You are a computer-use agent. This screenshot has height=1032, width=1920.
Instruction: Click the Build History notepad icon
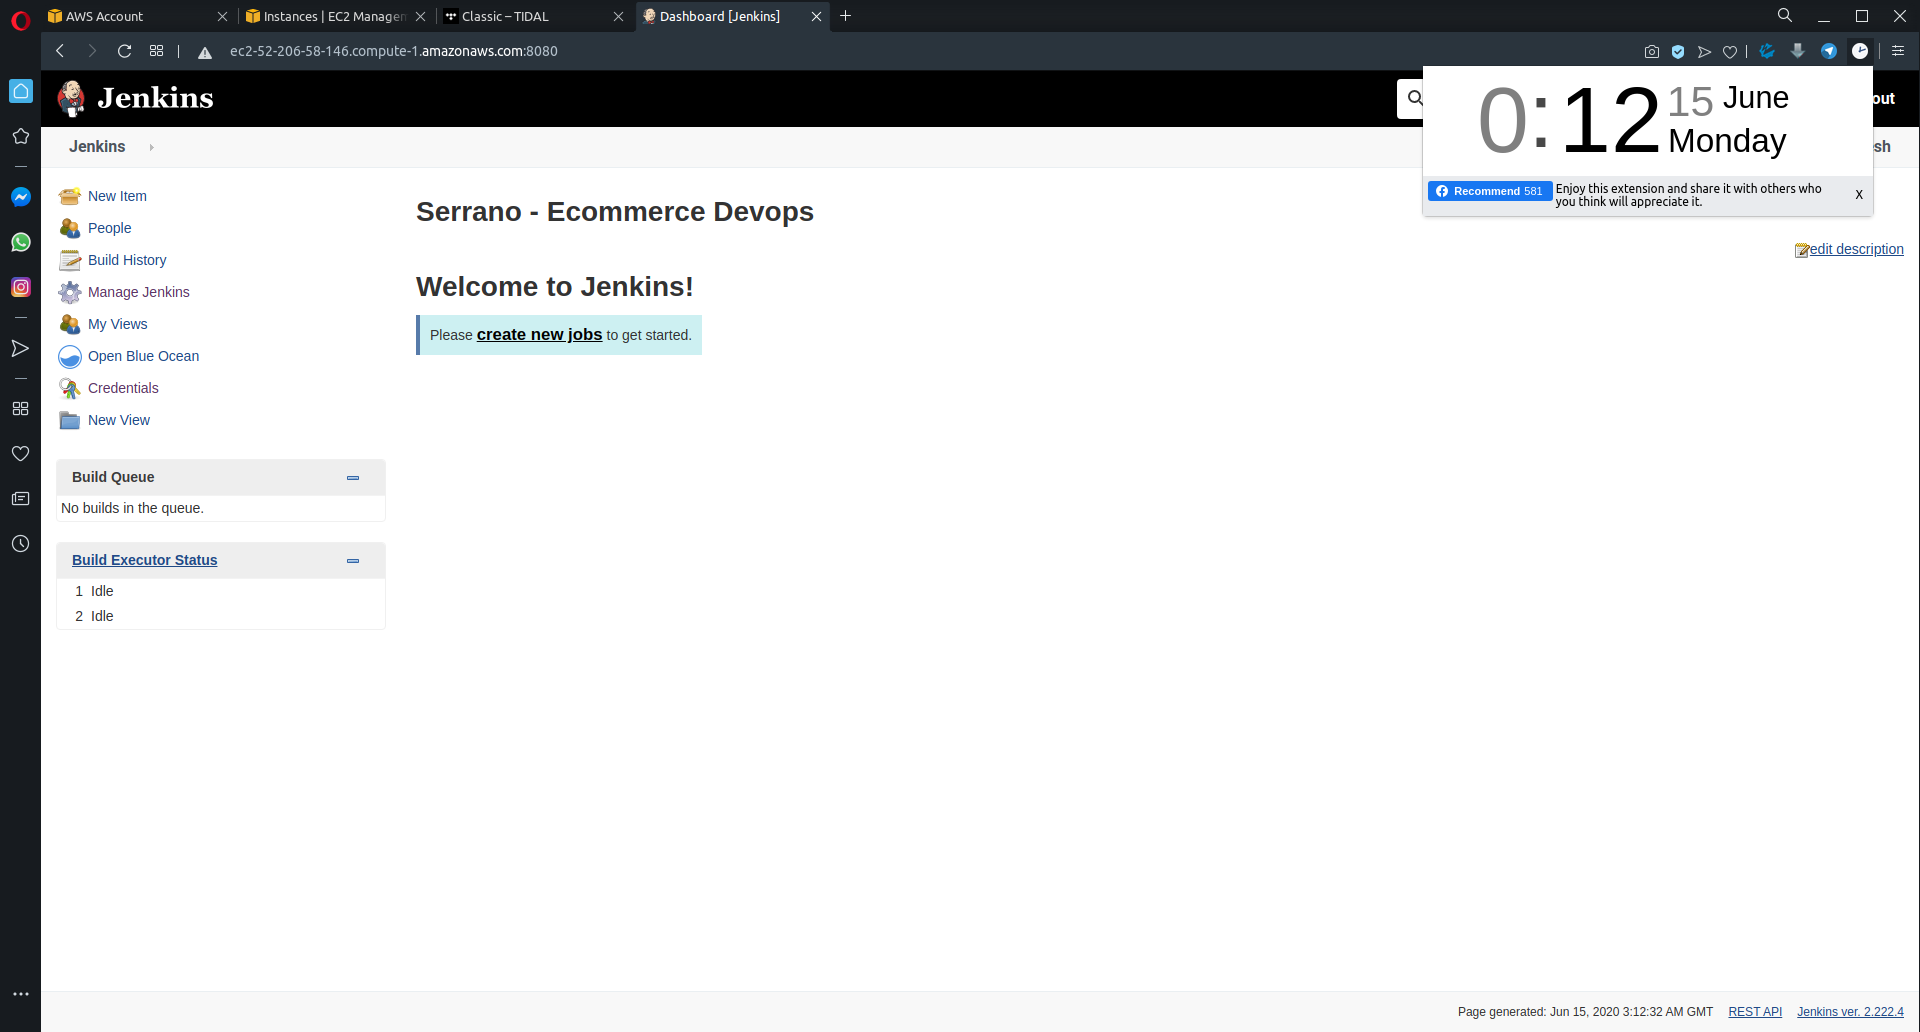click(x=70, y=260)
